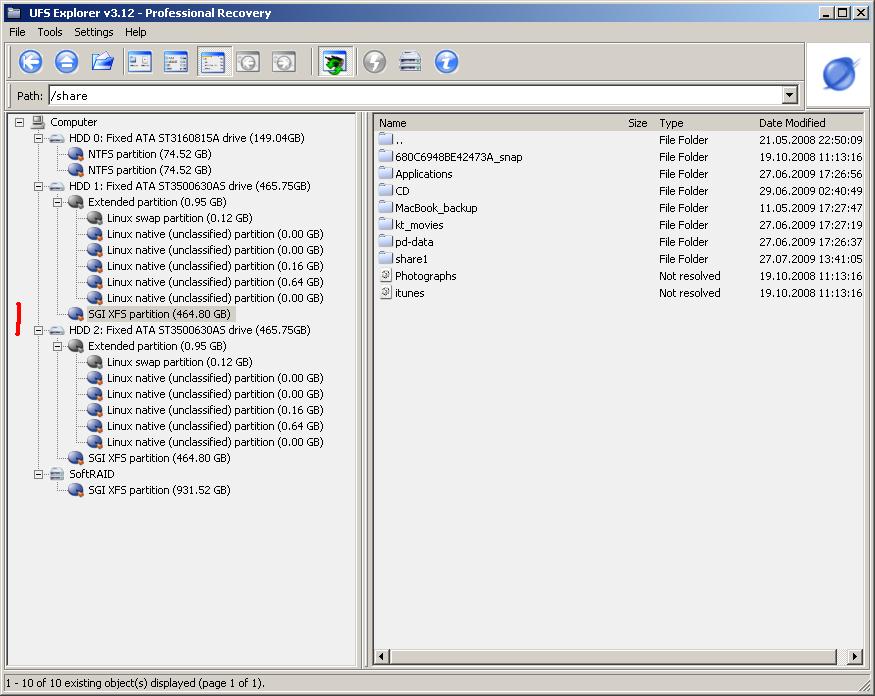This screenshot has height=696, width=875.
Task: Select the third view-mode toolbar icon
Action: coord(213,62)
